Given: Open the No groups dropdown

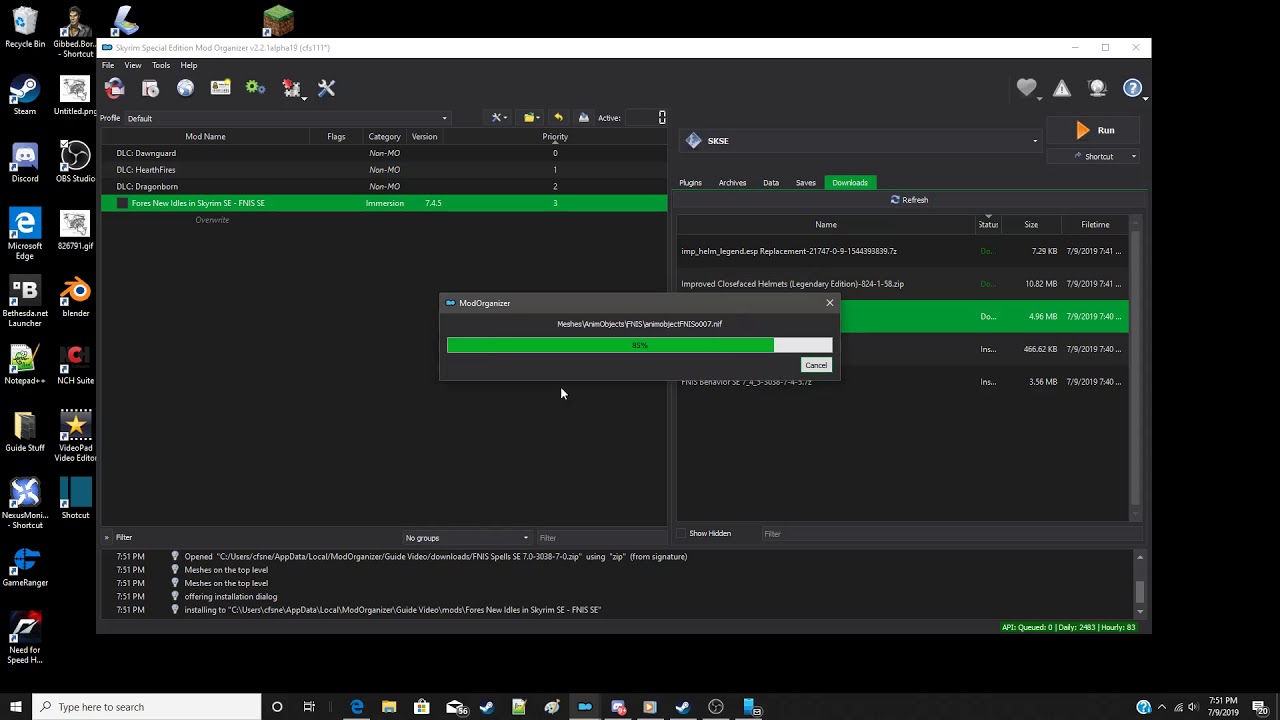Looking at the screenshot, I should pyautogui.click(x=466, y=538).
